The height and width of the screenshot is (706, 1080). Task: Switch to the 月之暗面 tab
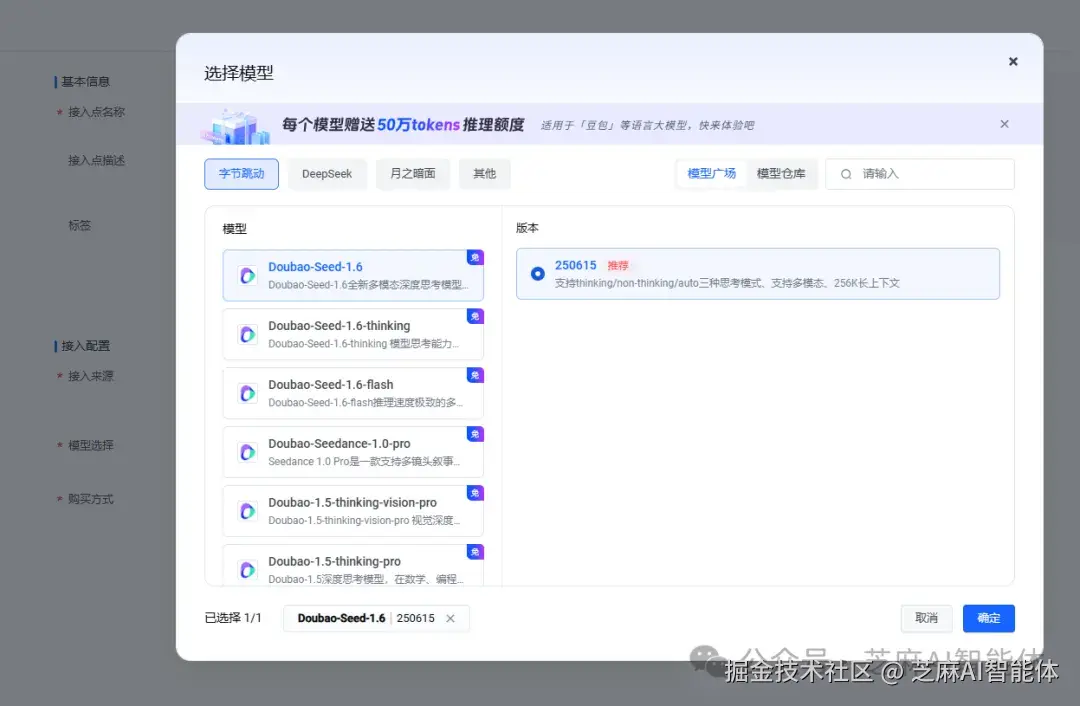coord(412,173)
